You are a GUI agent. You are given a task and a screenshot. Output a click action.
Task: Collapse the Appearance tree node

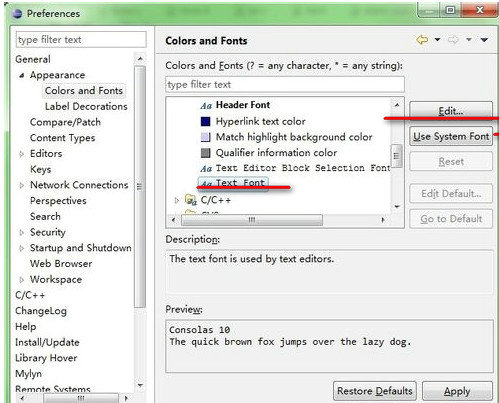coord(22,75)
